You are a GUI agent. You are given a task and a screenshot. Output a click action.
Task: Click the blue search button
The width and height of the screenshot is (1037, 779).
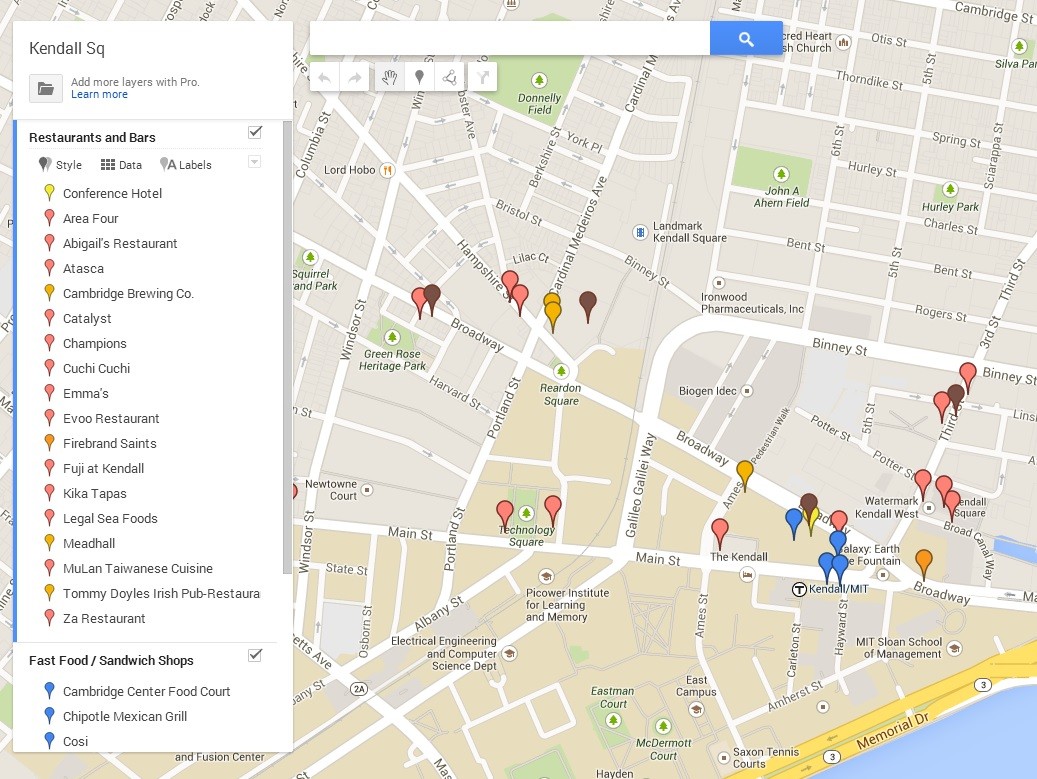pos(746,38)
